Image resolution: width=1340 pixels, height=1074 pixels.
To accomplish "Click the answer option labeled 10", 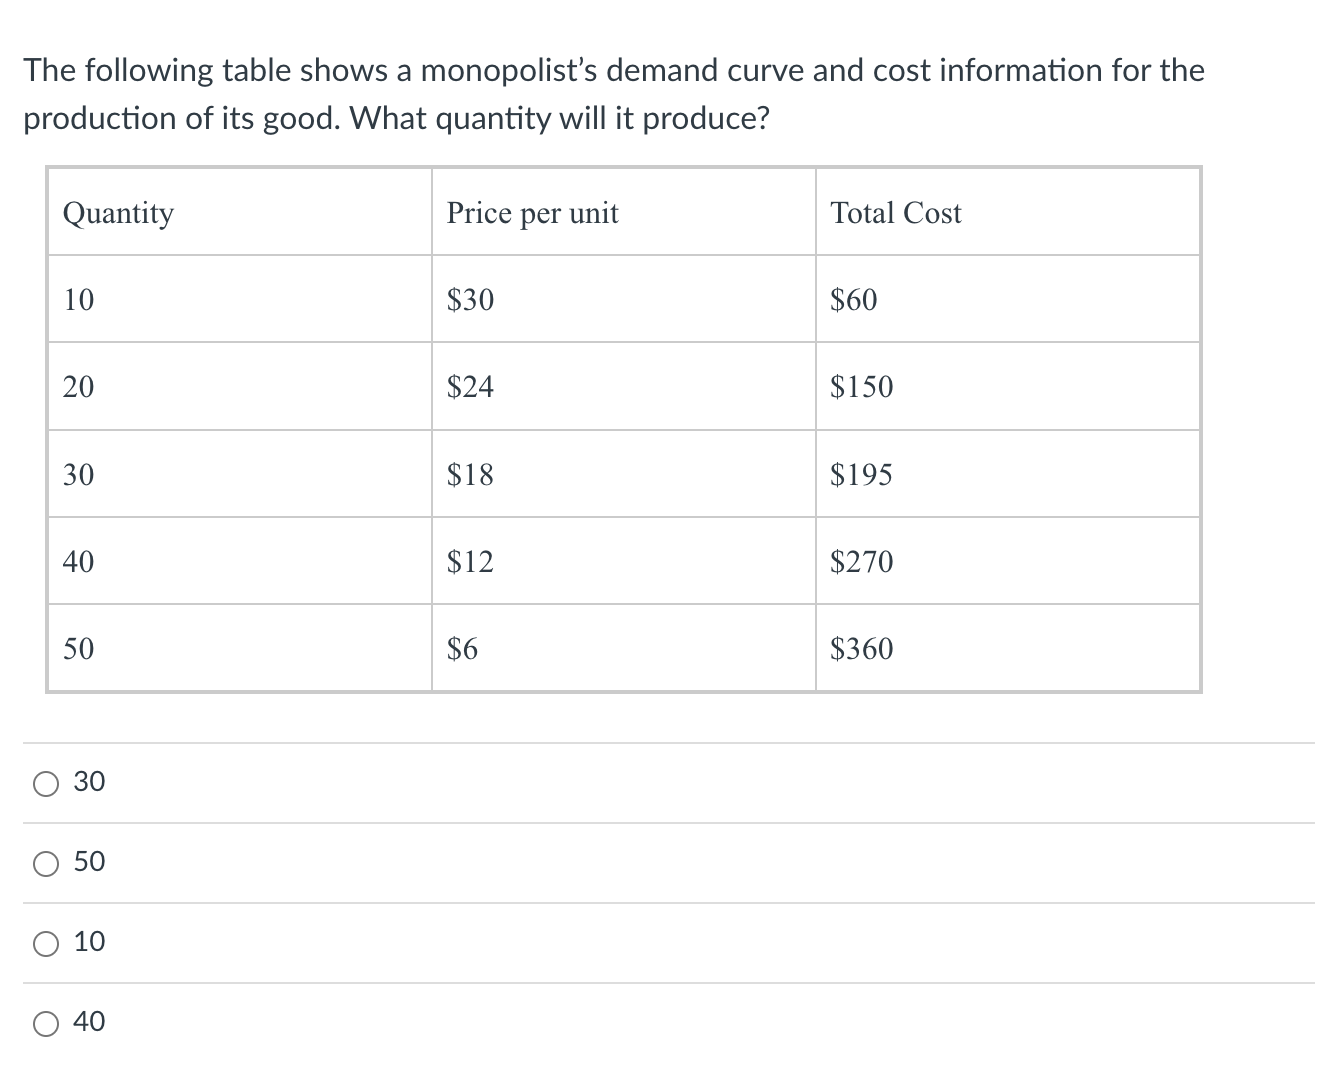I will pyautogui.click(x=89, y=942).
